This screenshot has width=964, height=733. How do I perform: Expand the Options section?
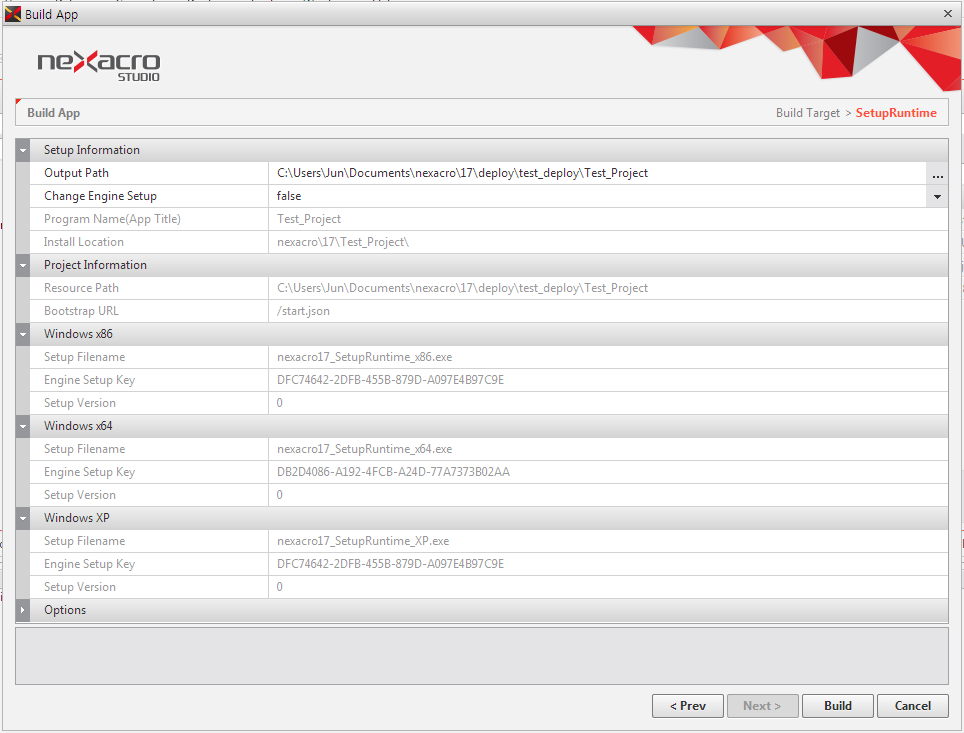(x=23, y=610)
